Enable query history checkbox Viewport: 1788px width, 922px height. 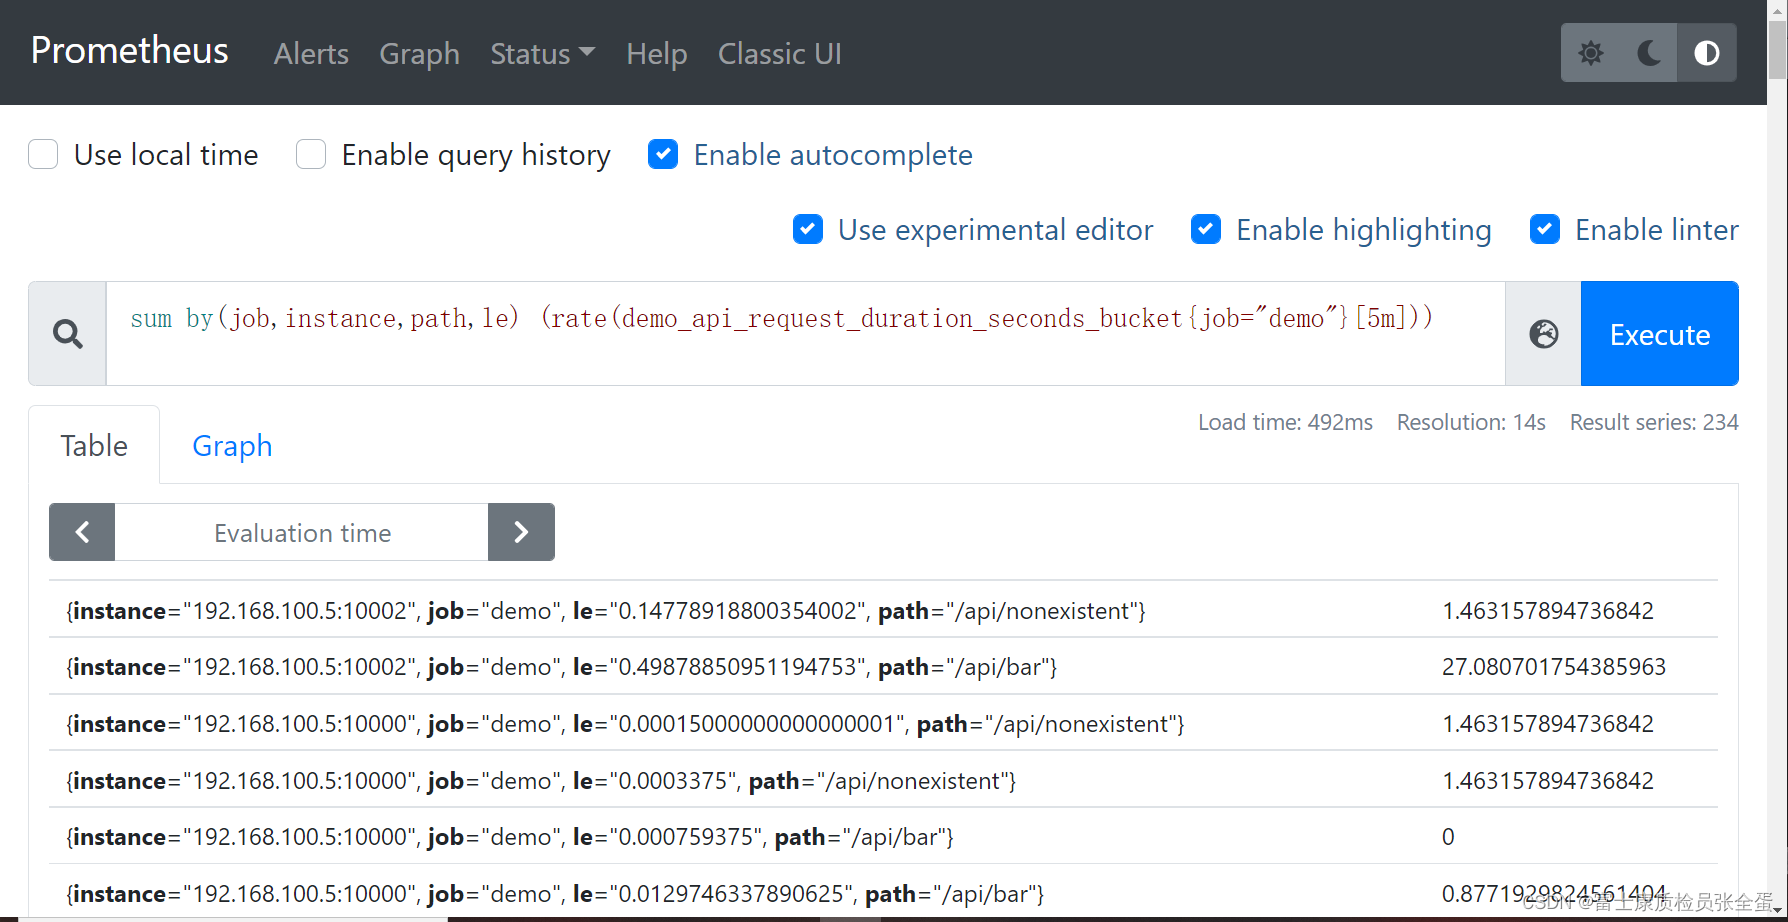pos(311,155)
